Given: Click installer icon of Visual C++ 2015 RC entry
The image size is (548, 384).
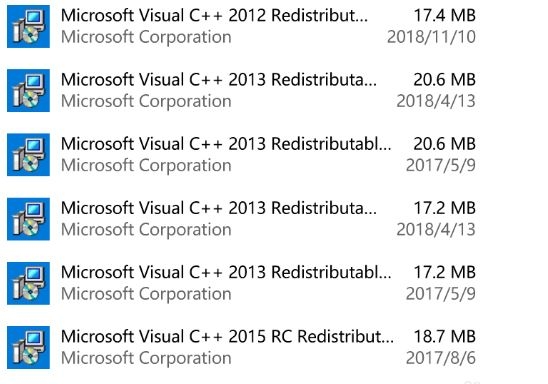Looking at the screenshot, I should coord(28,347).
